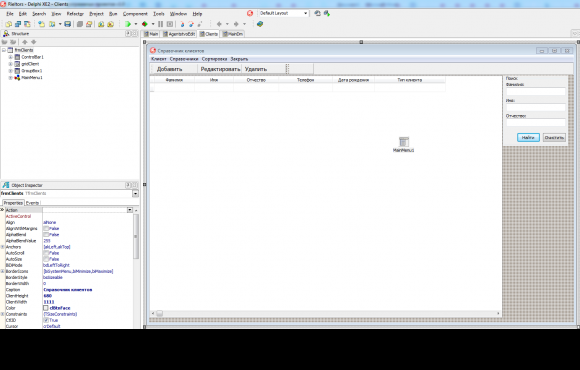Toggle the AlignWithMargins False checkbox
580x370 pixels.
(x=46, y=229)
